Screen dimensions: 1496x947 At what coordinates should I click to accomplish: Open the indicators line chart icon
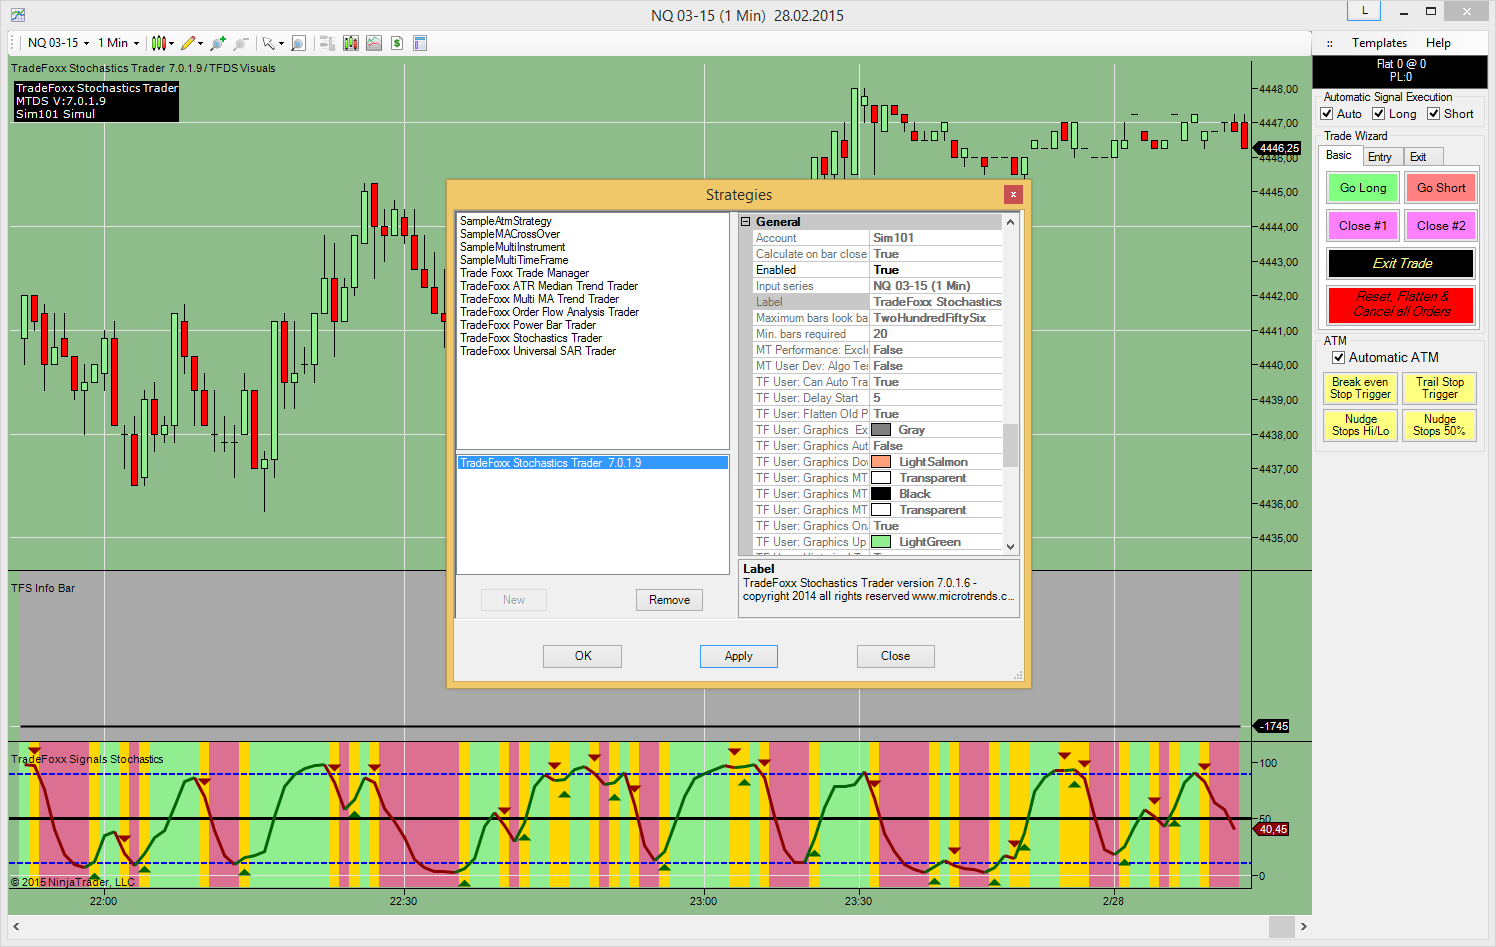[x=374, y=43]
